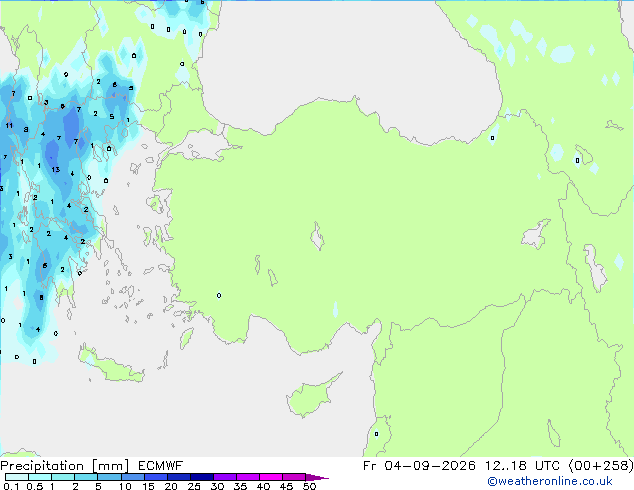Click the '35' legend scale label
This screenshot has height=490, width=634.
pyautogui.click(x=240, y=486)
